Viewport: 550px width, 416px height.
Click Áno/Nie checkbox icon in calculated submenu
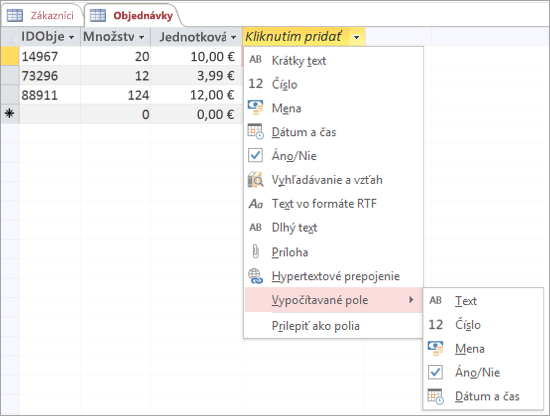436,372
